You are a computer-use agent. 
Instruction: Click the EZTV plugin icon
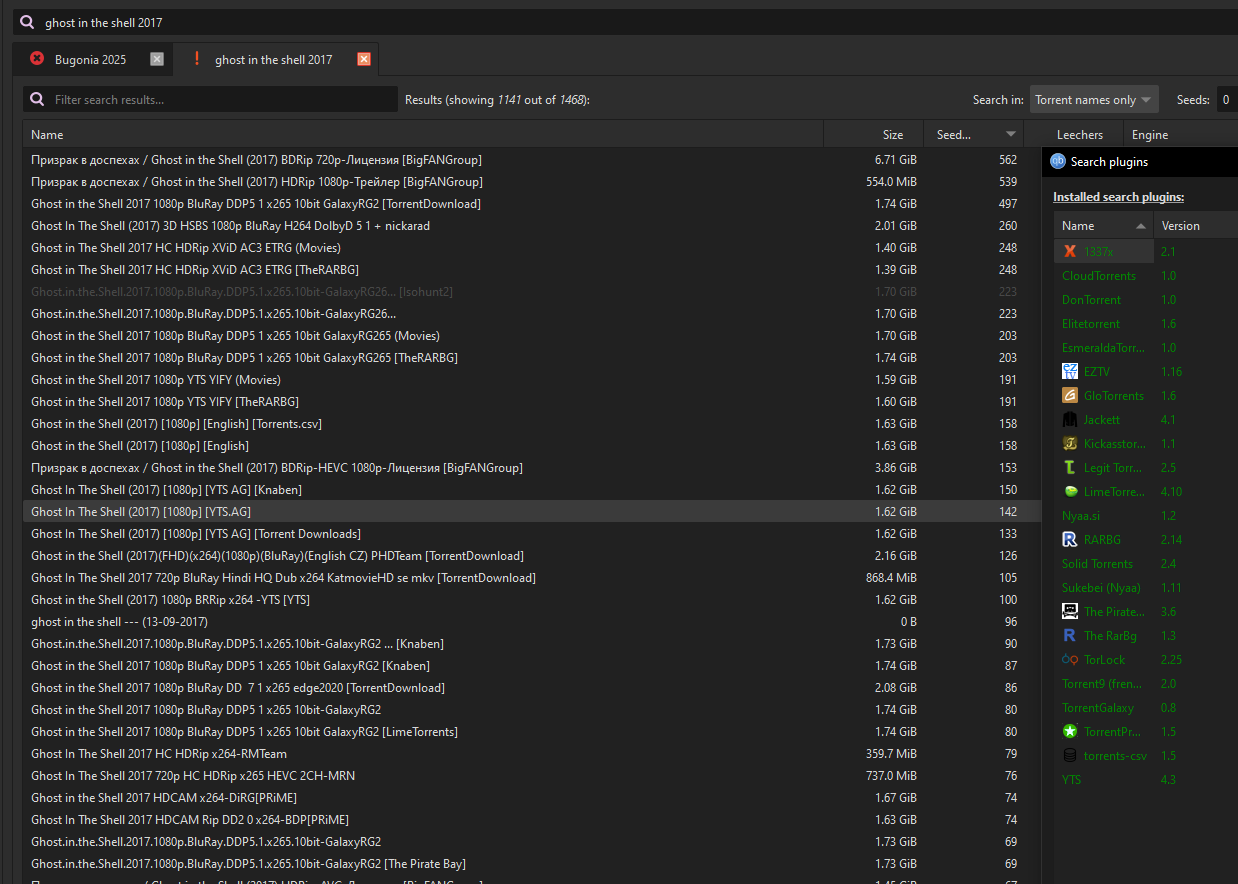pos(1070,372)
